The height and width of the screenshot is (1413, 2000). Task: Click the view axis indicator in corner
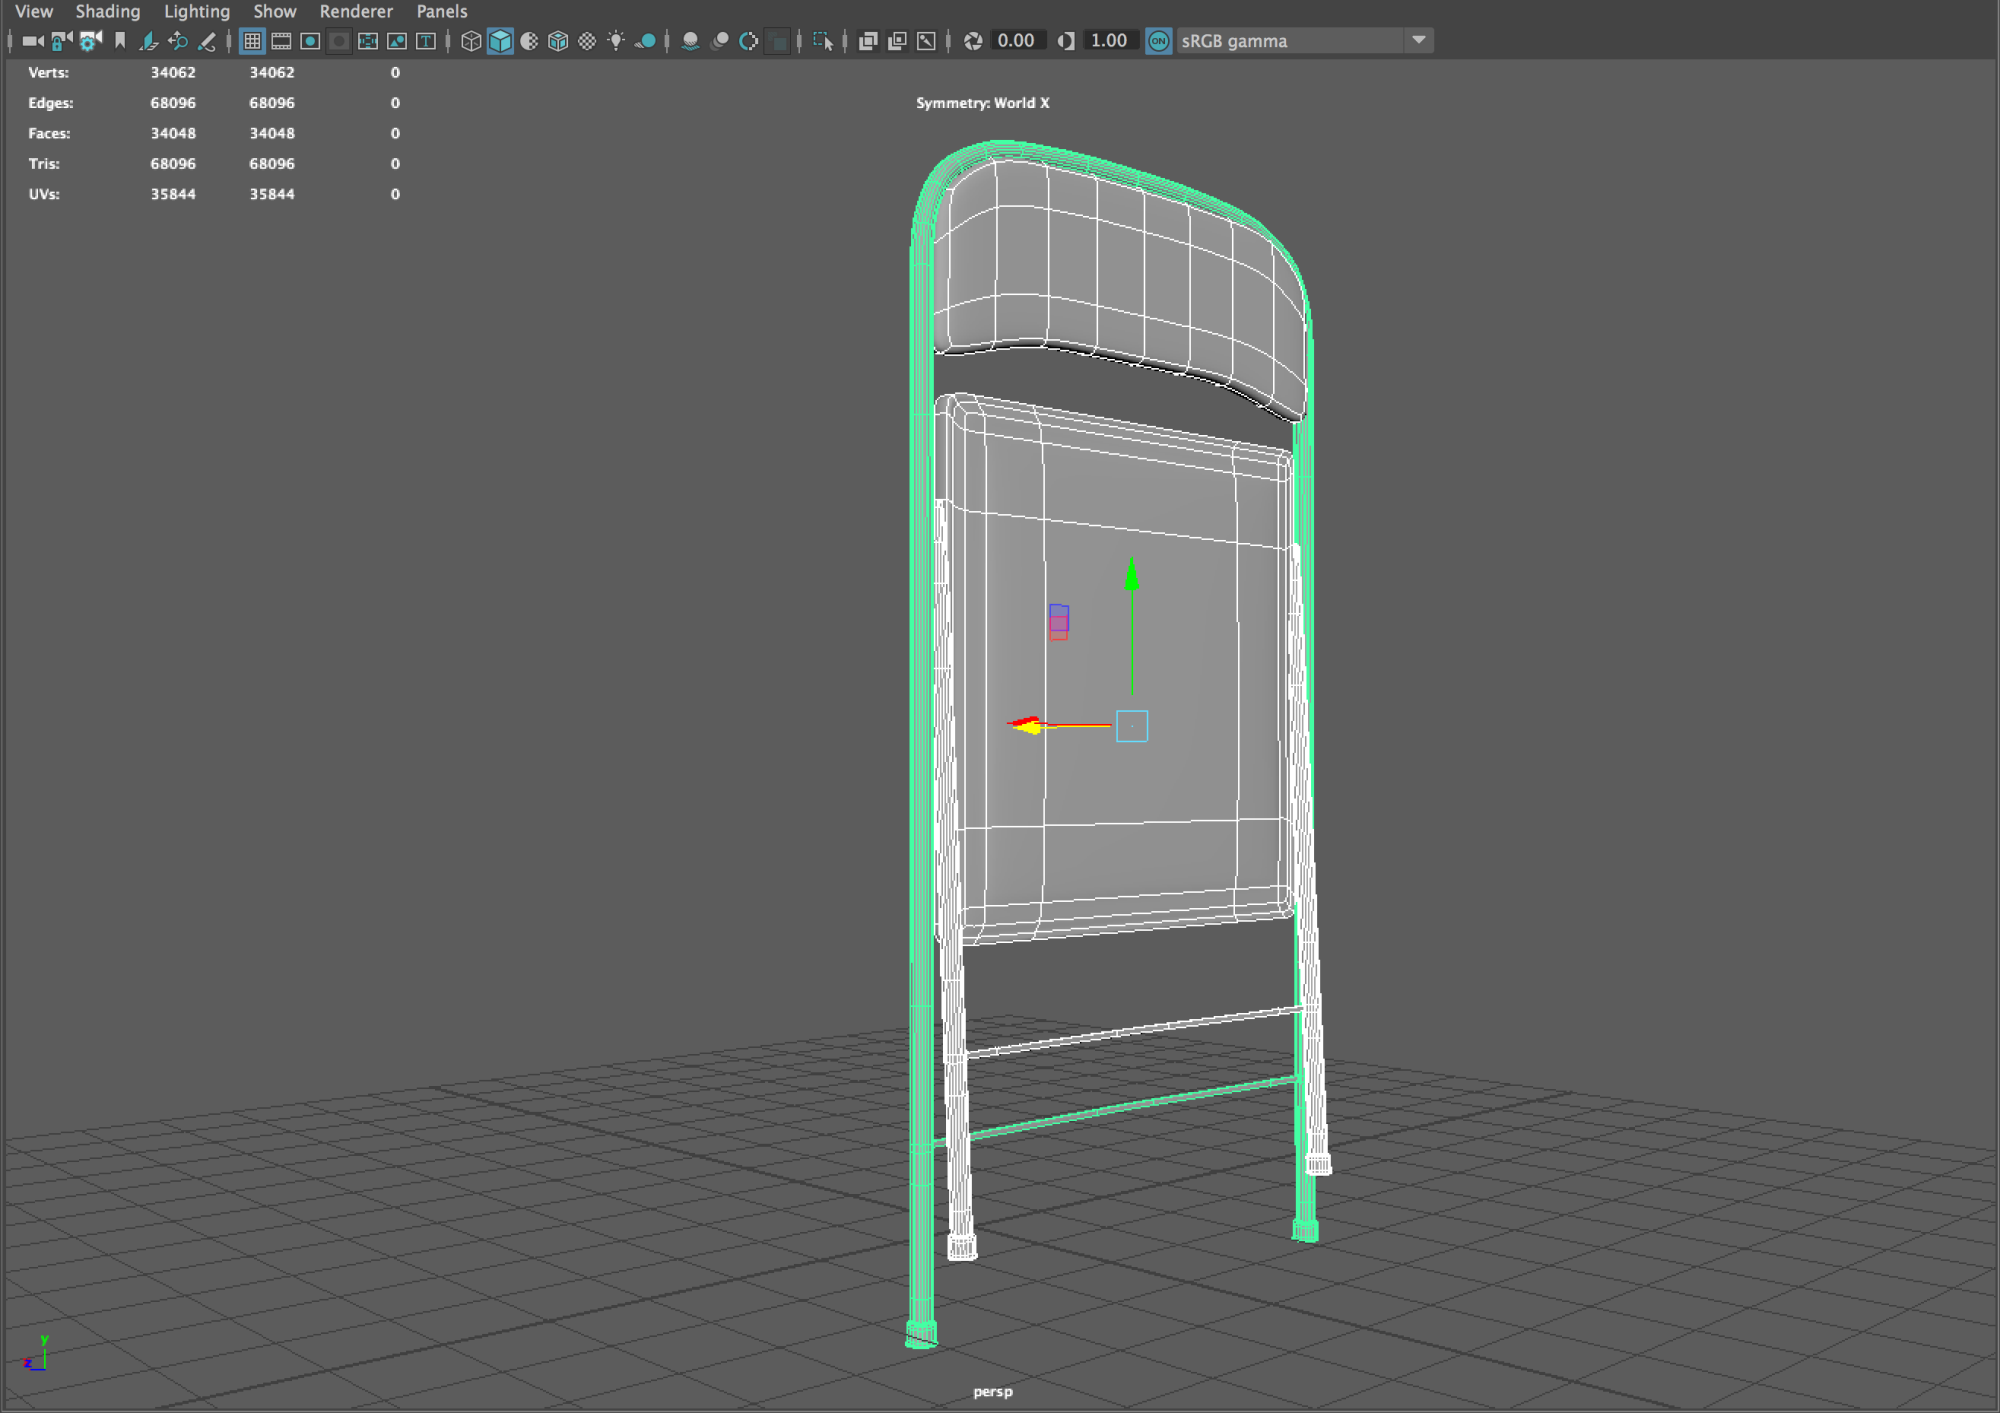[x=36, y=1353]
